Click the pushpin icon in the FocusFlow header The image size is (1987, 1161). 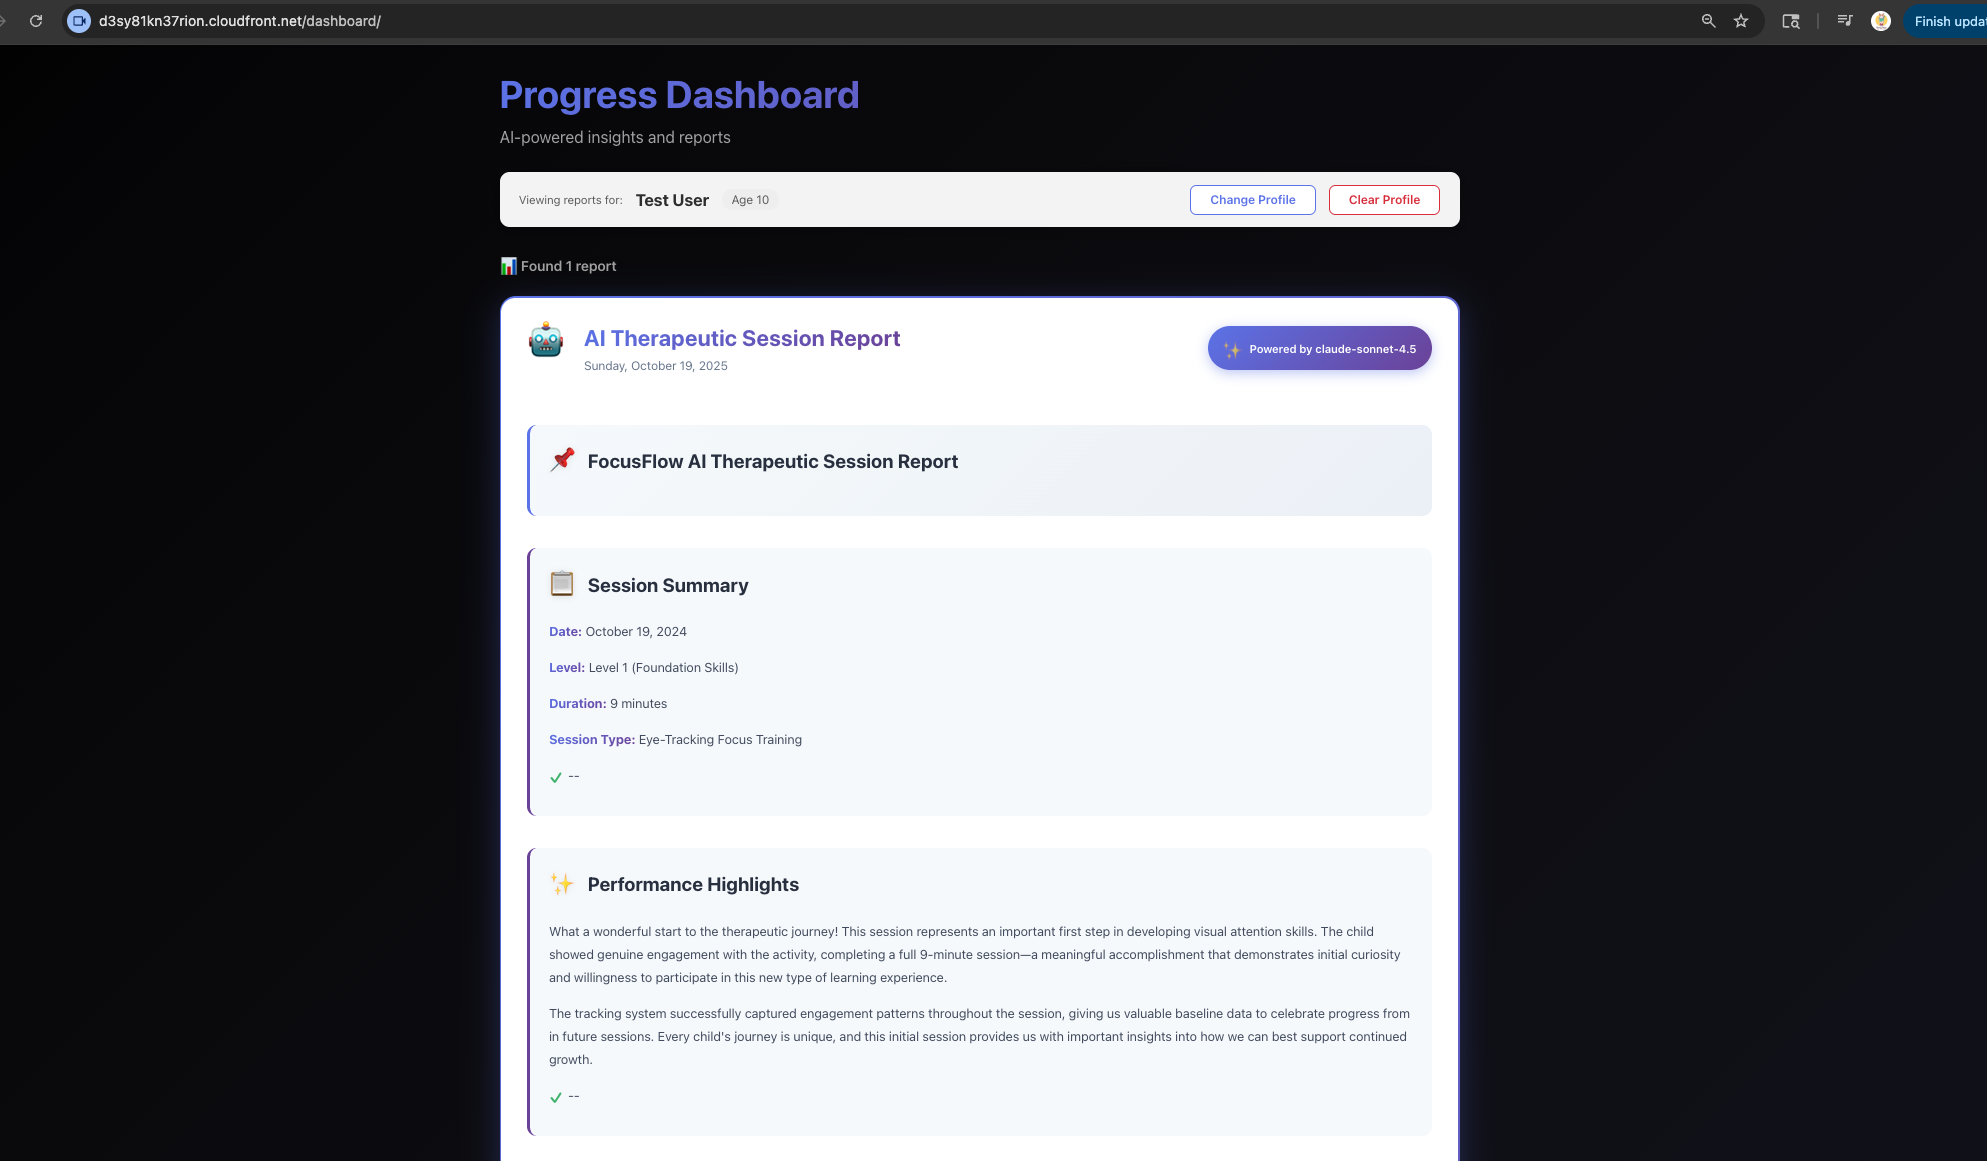click(x=562, y=460)
